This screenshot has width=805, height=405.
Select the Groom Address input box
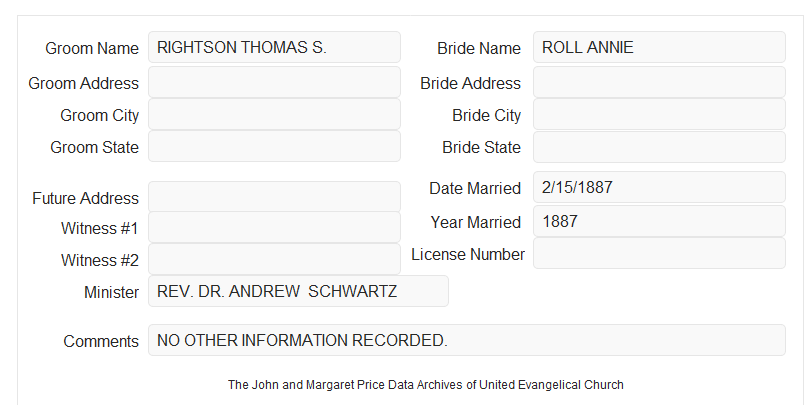click(274, 82)
